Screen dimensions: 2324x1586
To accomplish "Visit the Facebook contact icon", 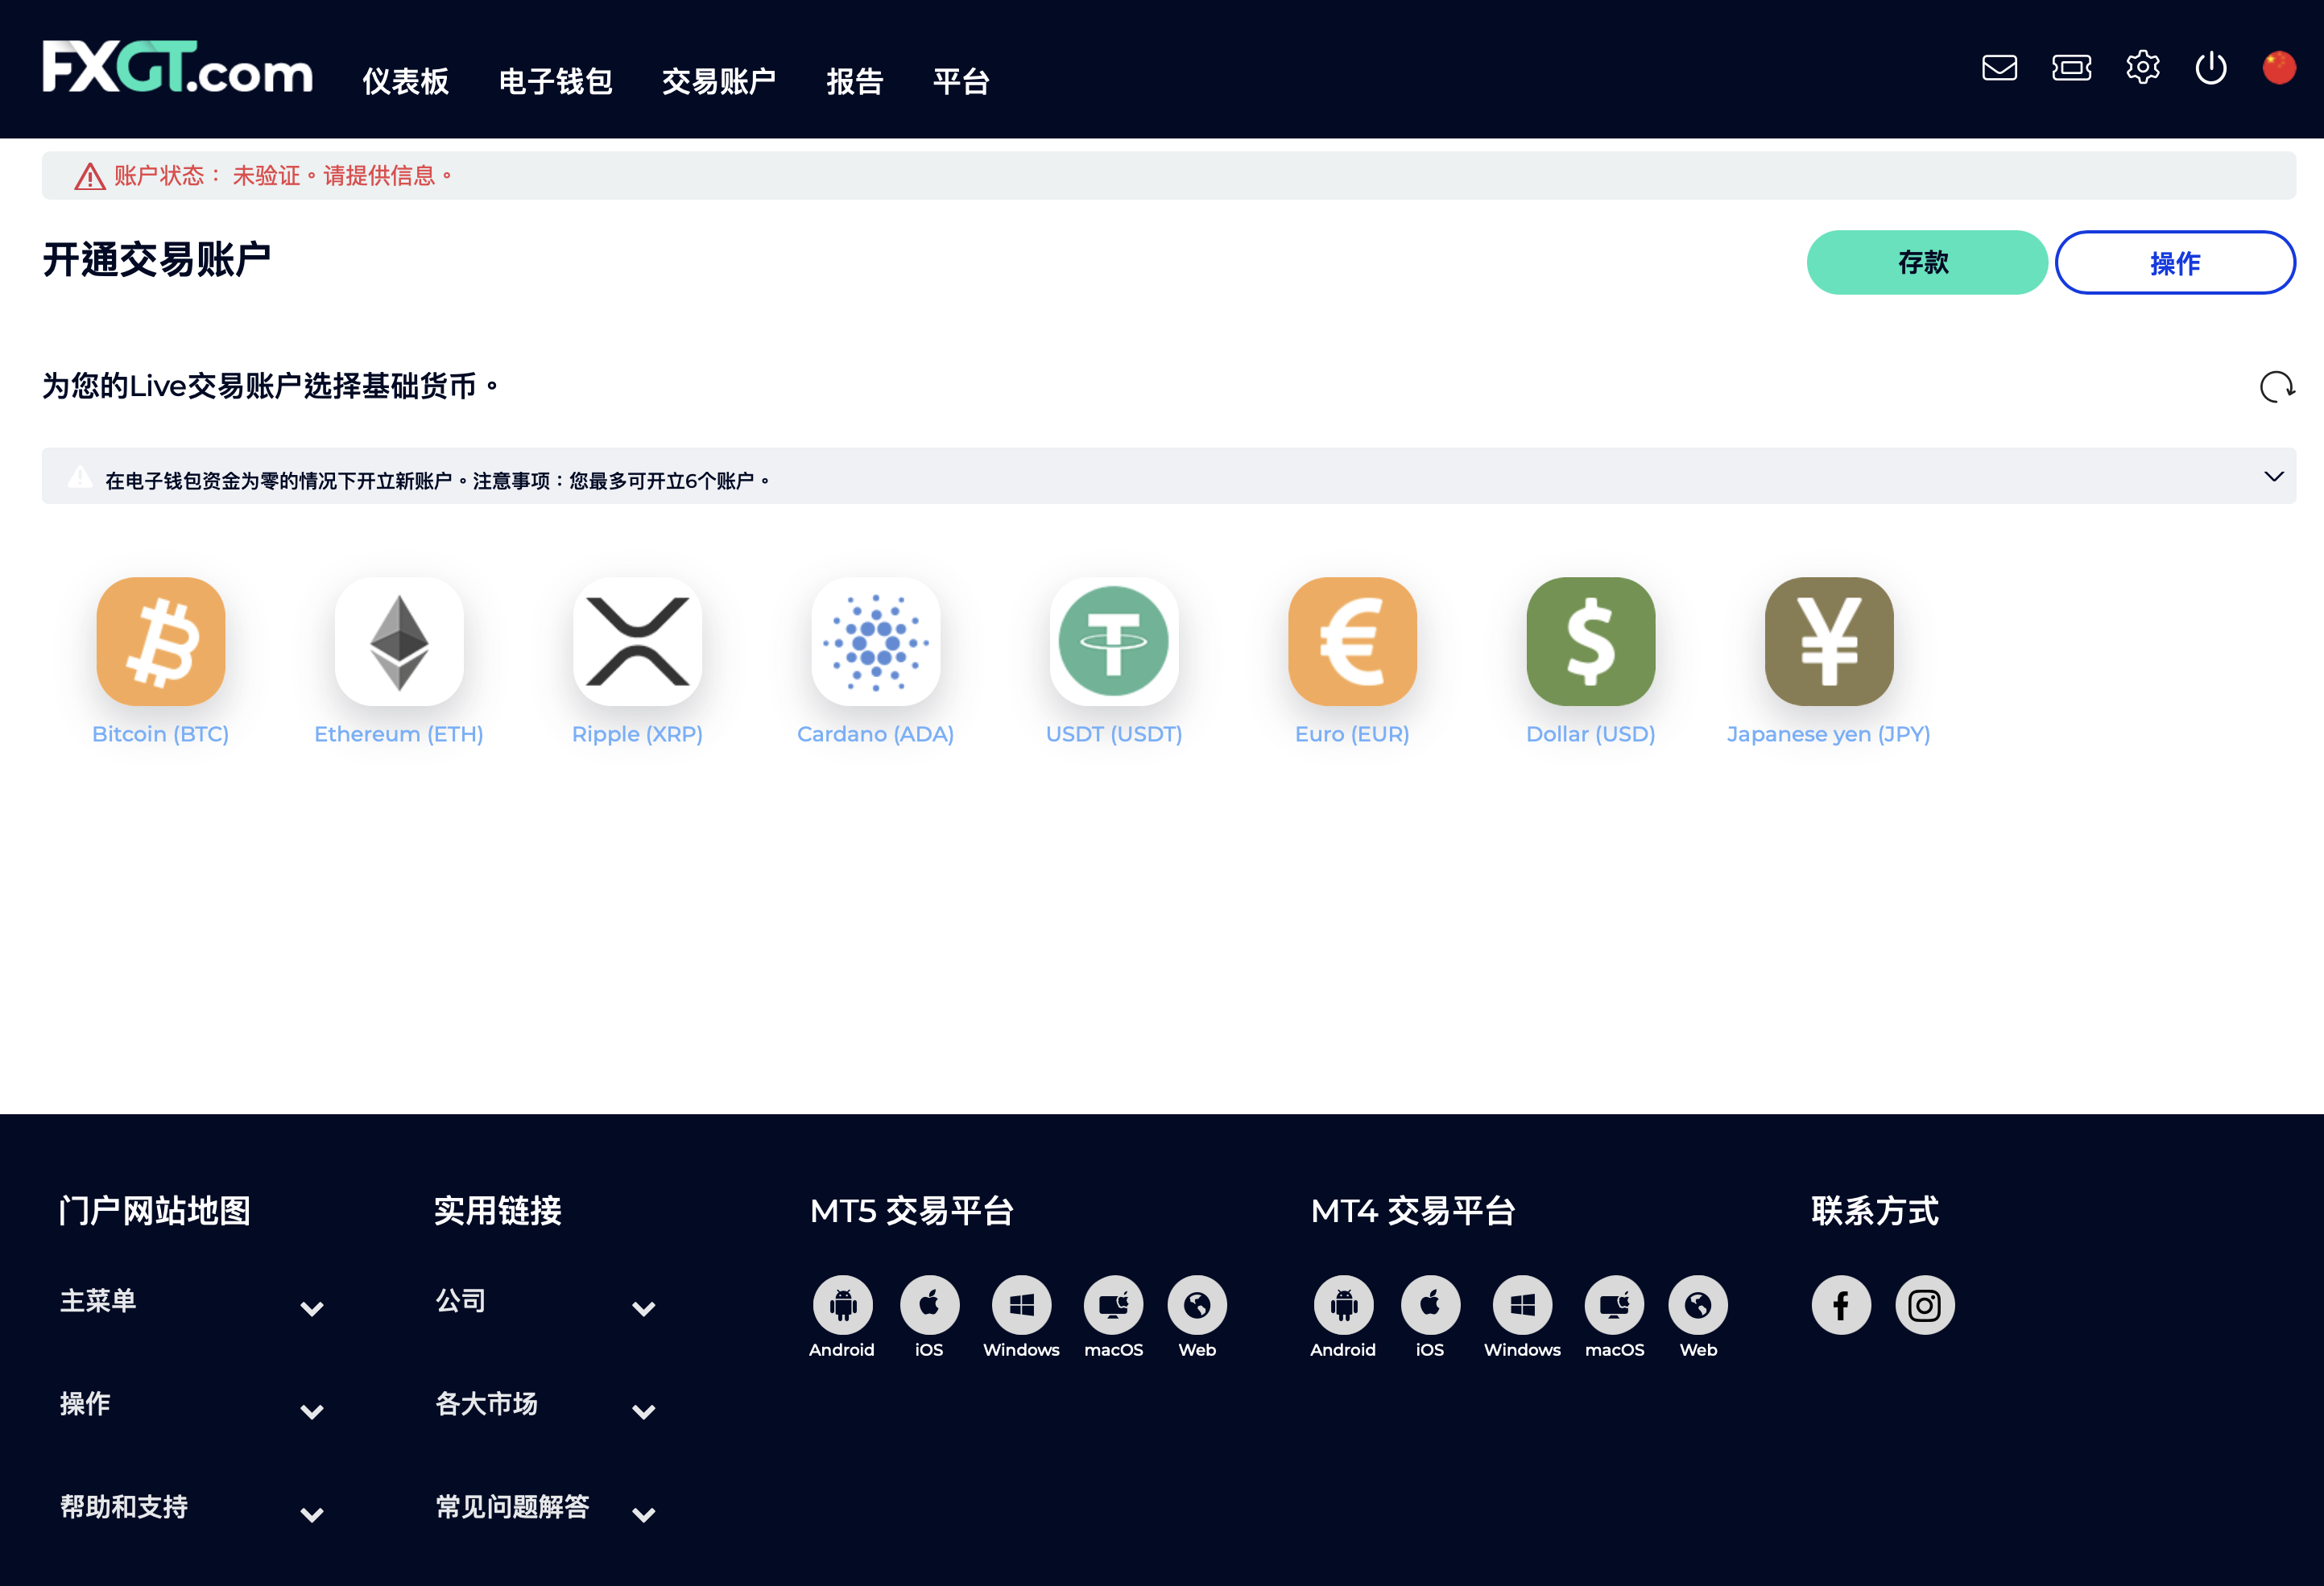I will tap(1841, 1305).
